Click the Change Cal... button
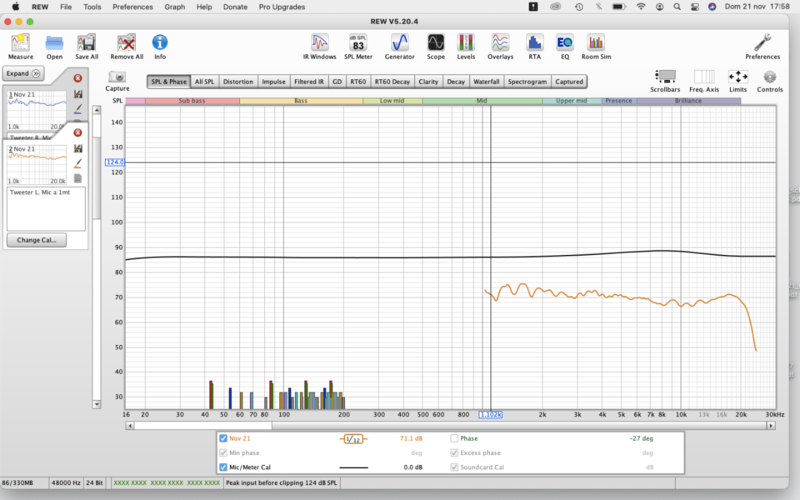 pyautogui.click(x=35, y=240)
